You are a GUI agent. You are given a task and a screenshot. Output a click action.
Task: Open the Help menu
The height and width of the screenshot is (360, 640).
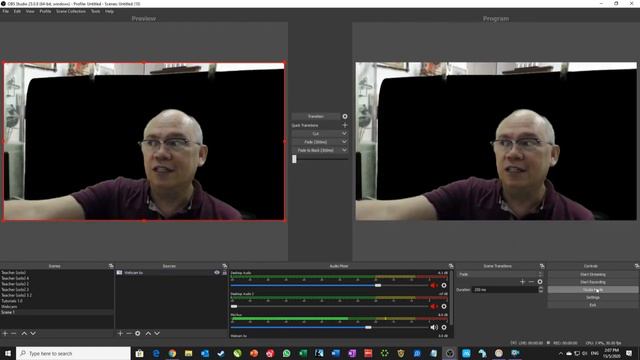coord(109,11)
